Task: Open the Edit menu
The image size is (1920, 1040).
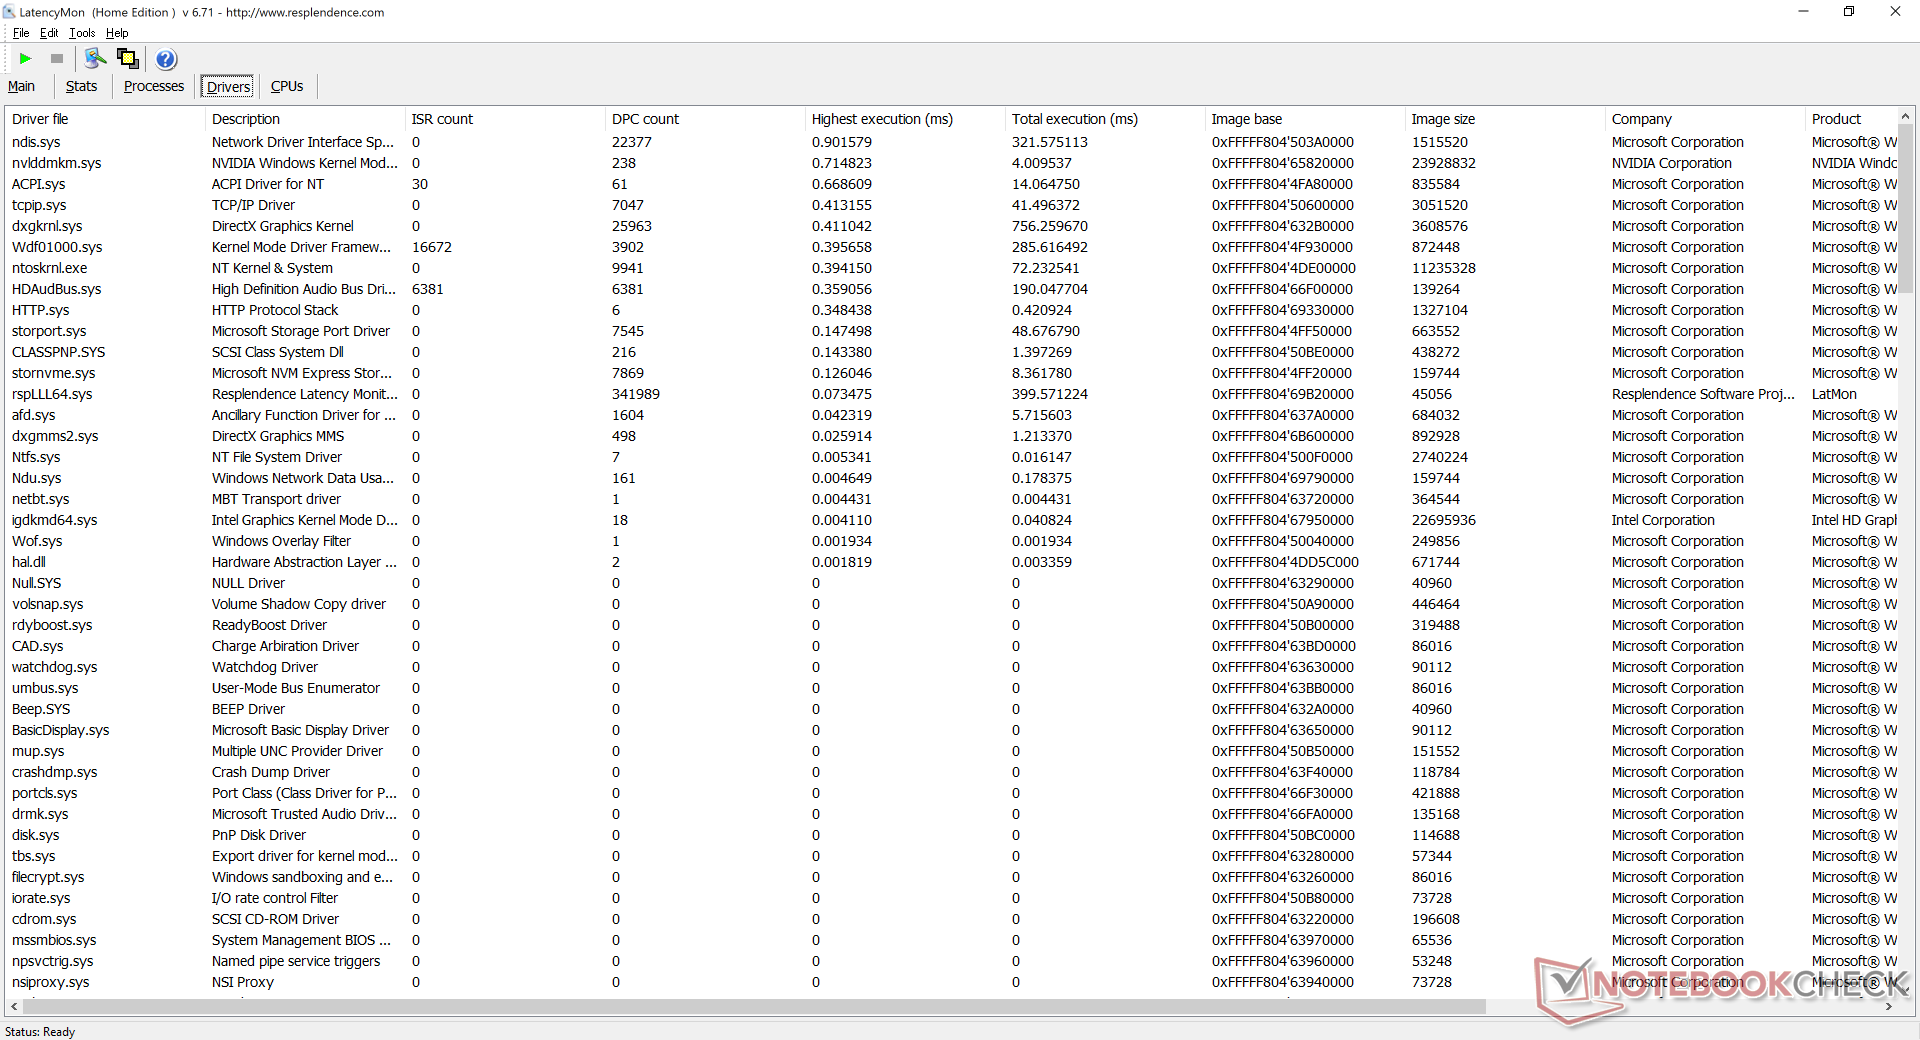Action: tap(49, 33)
